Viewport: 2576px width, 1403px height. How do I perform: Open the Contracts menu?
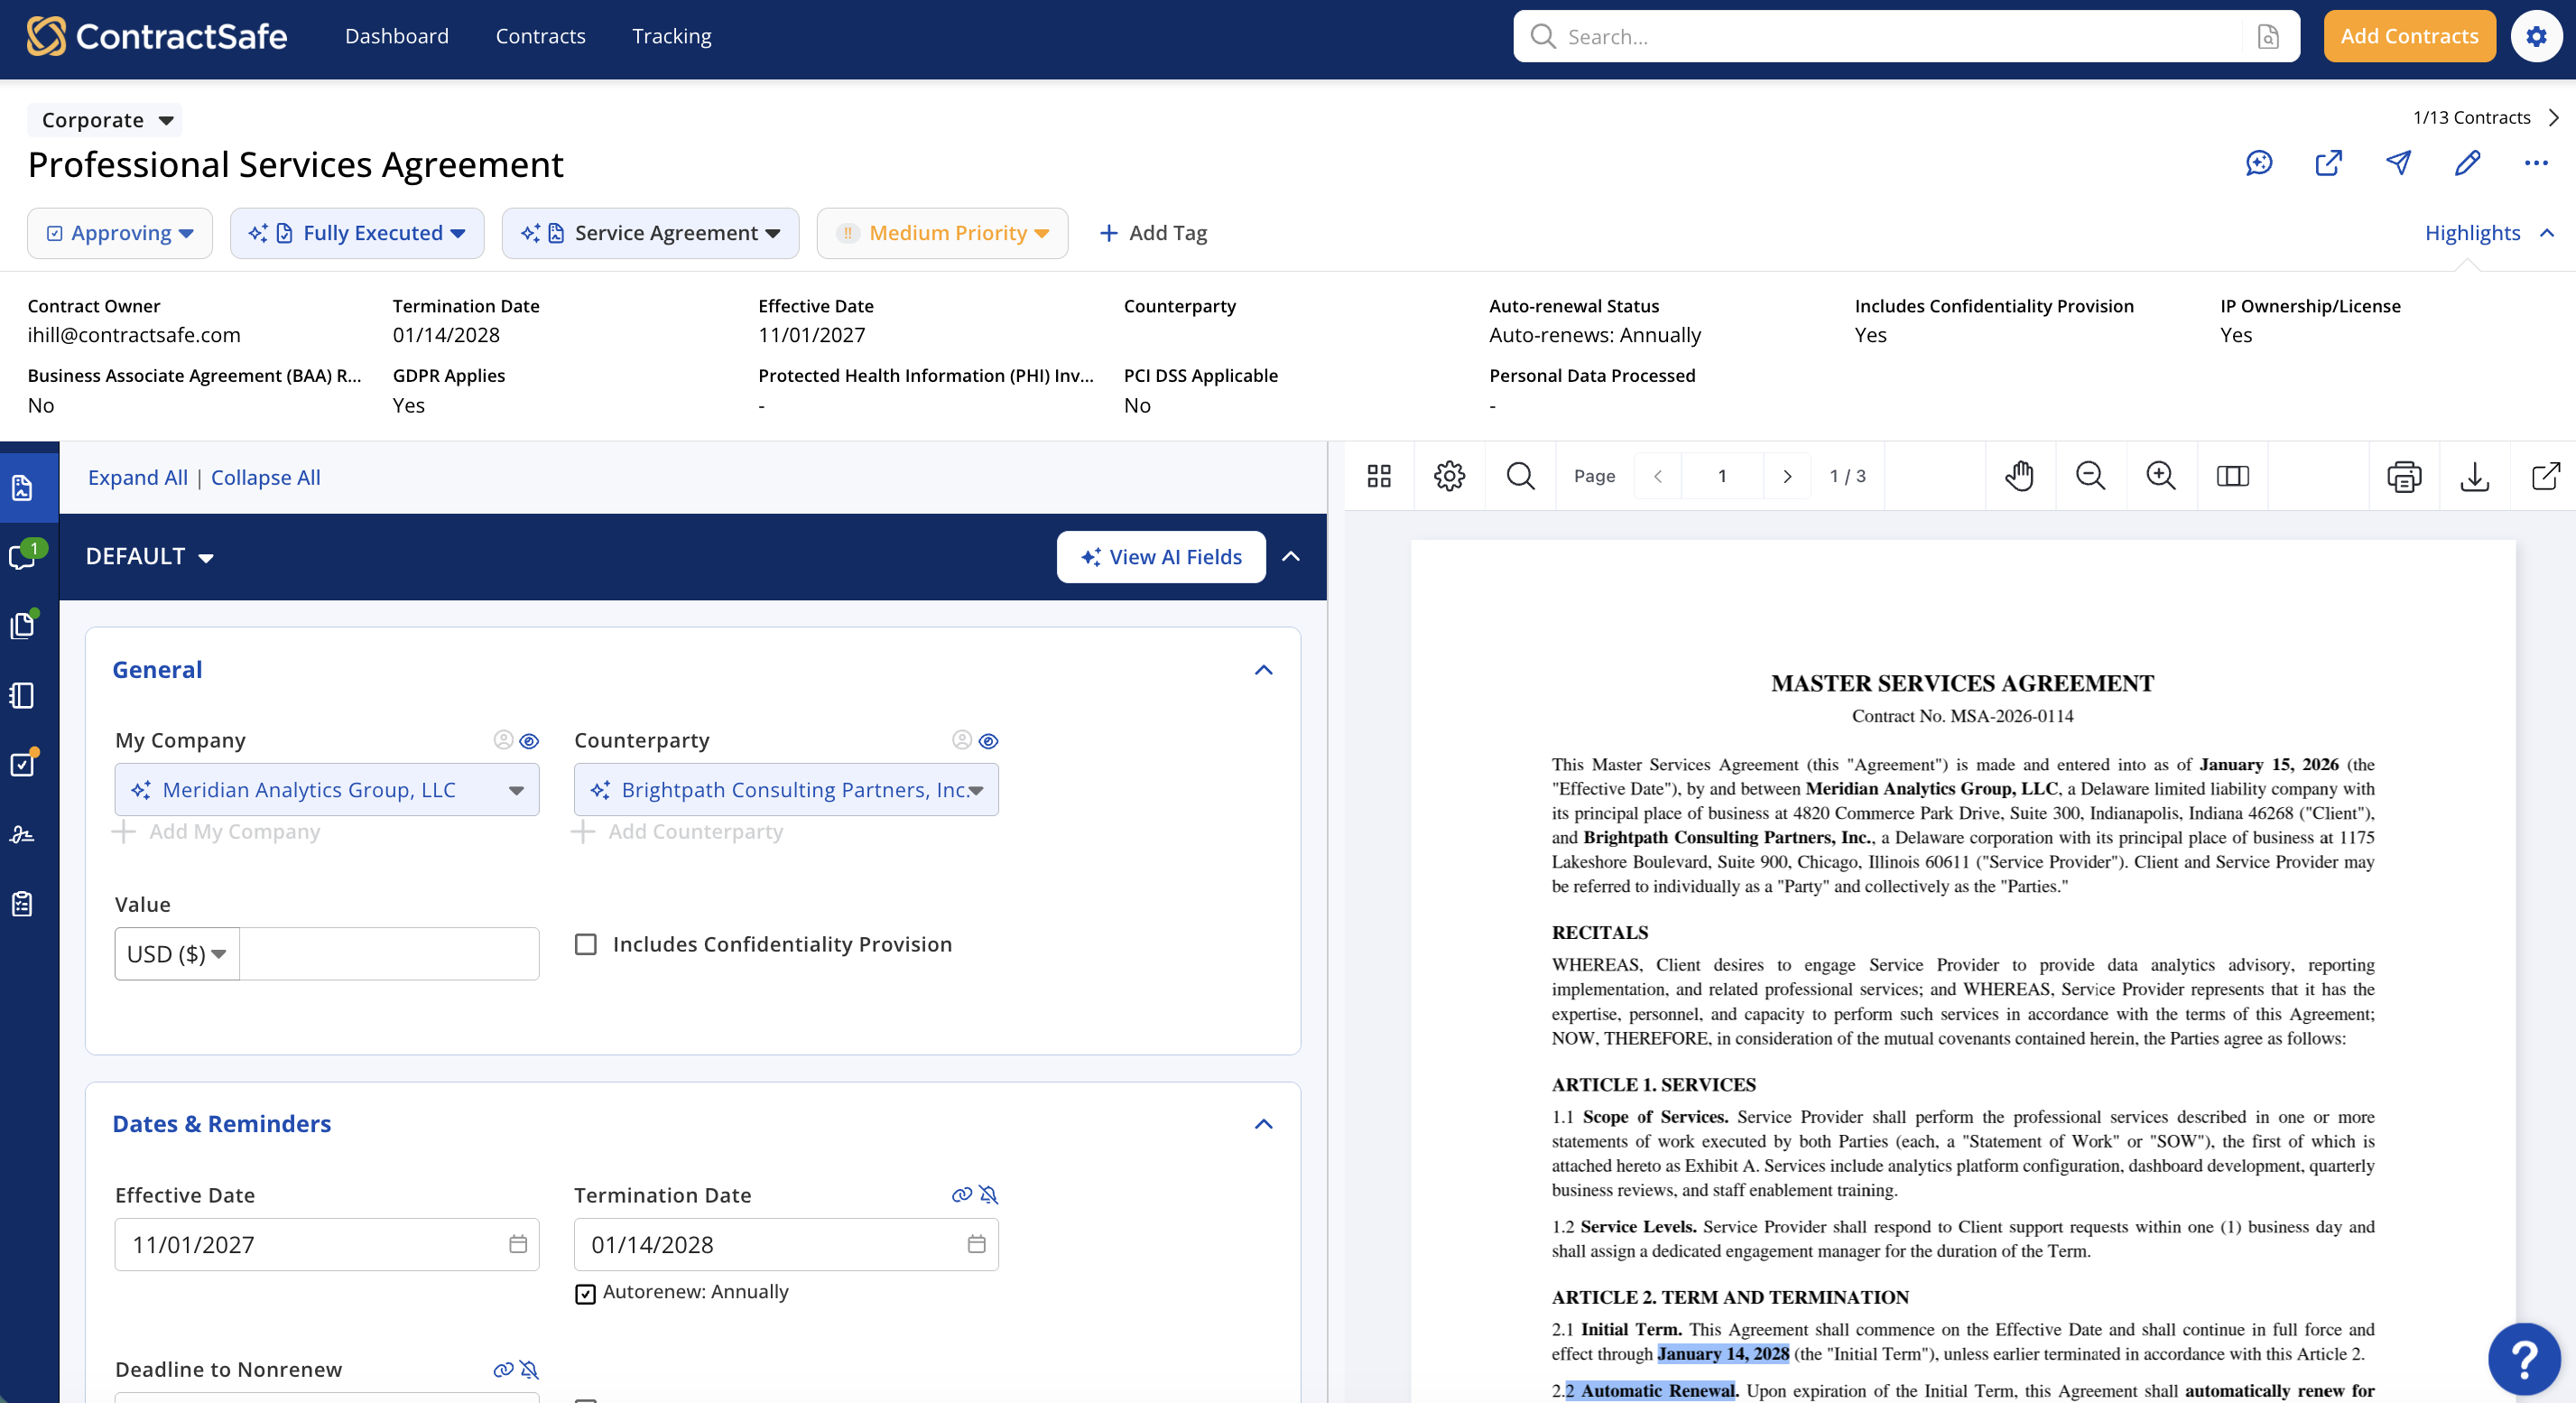(540, 36)
